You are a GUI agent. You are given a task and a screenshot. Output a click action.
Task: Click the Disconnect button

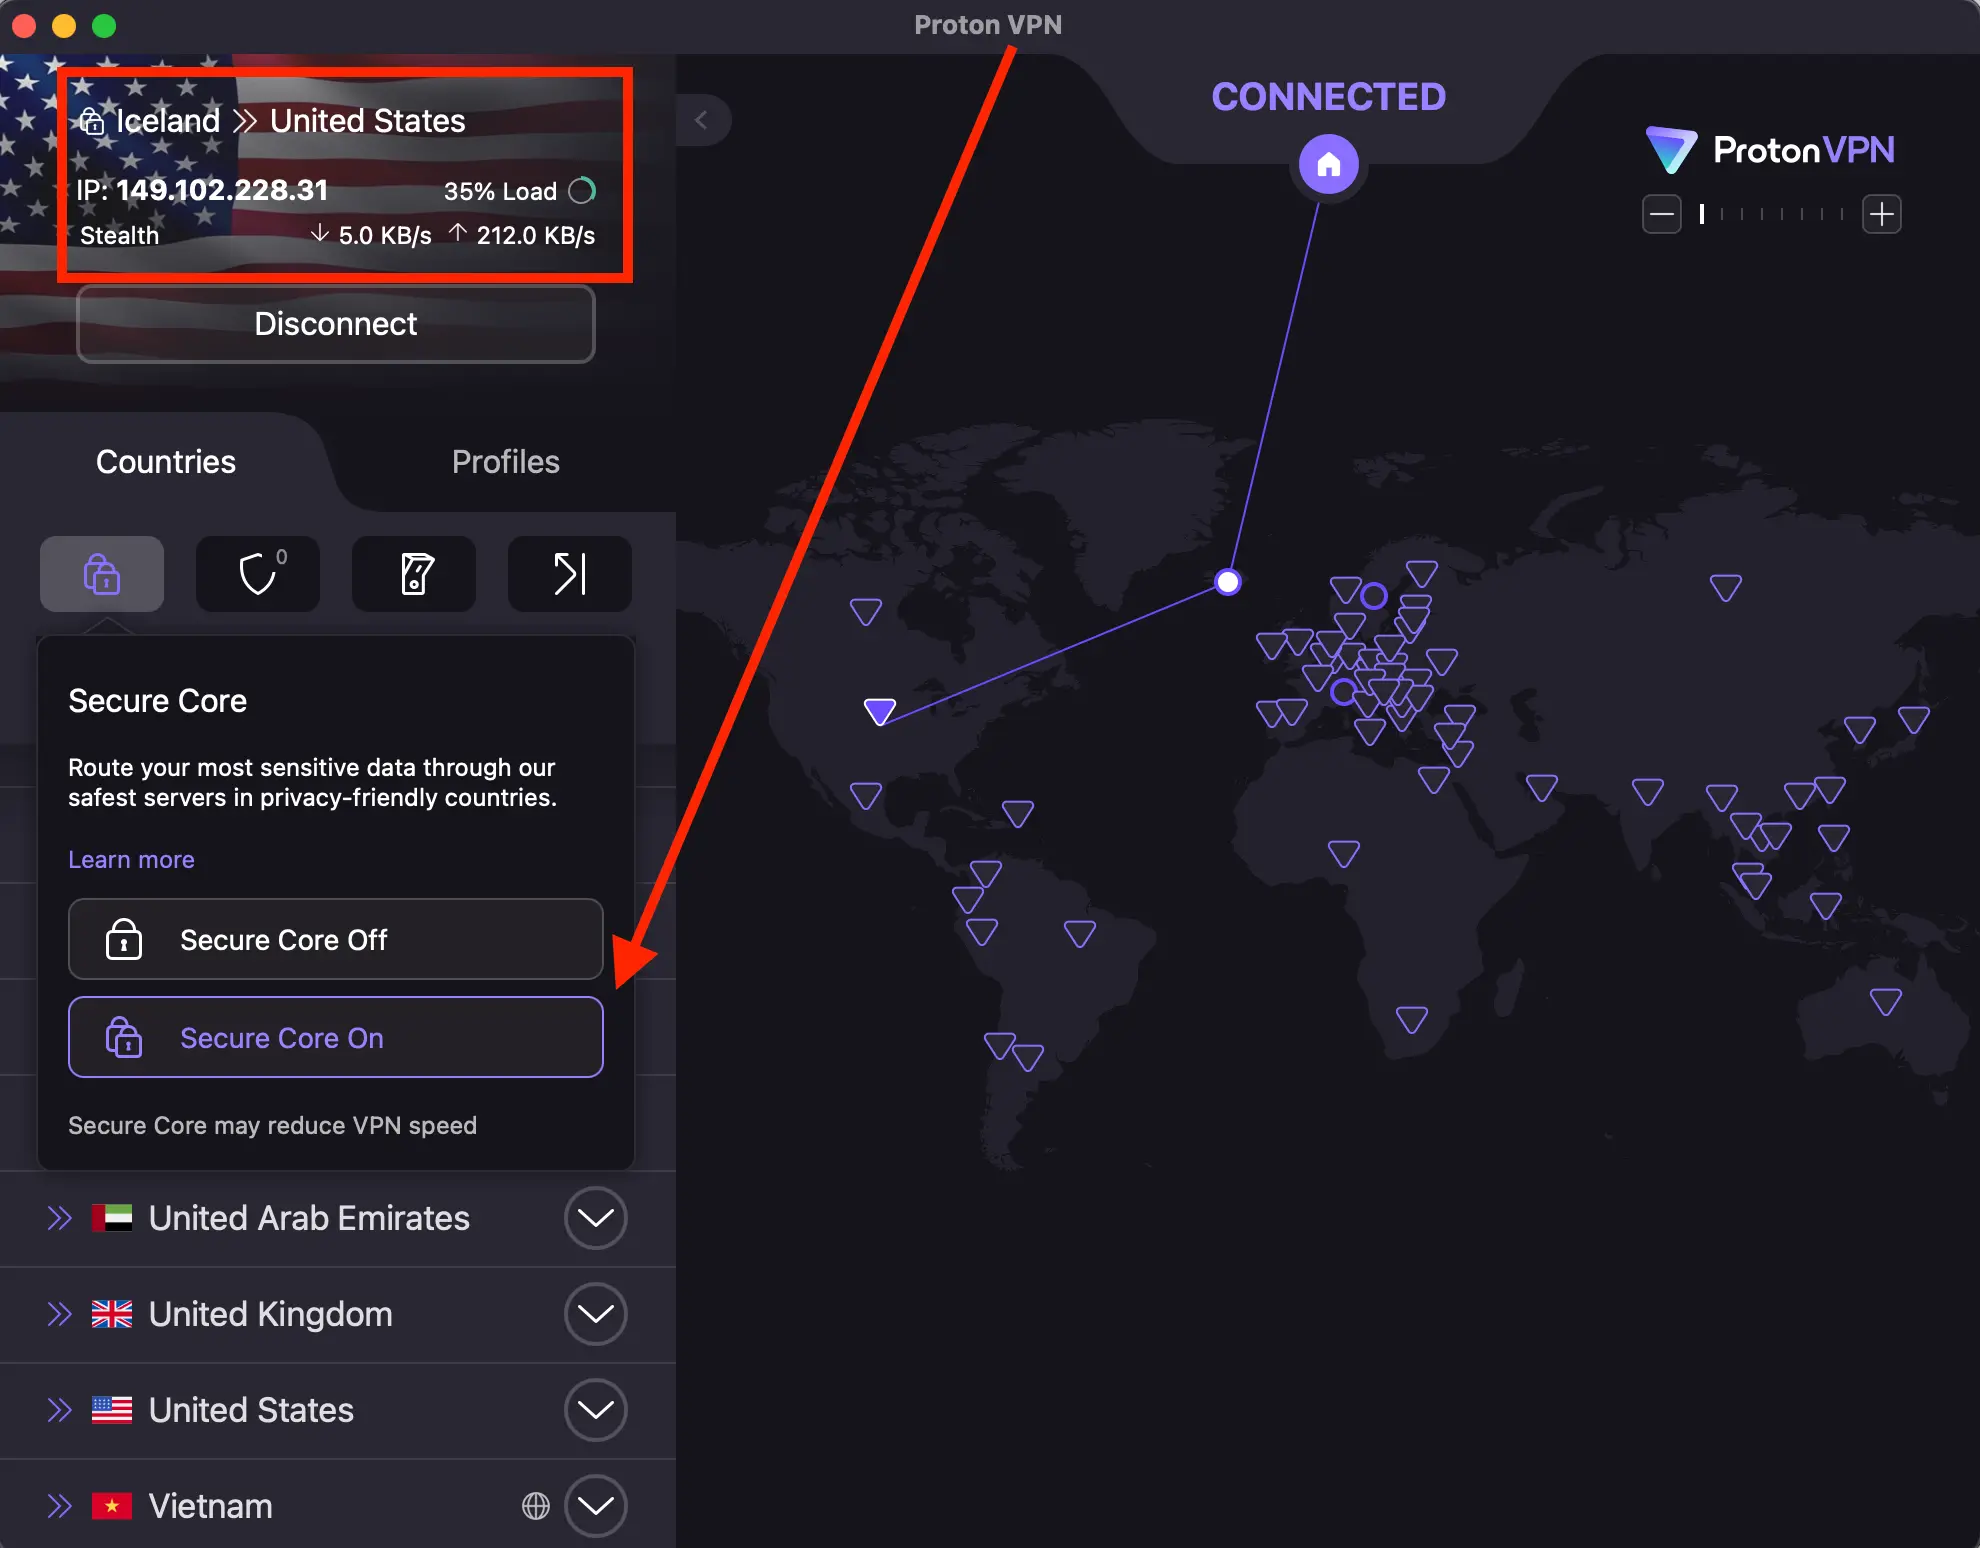335,323
